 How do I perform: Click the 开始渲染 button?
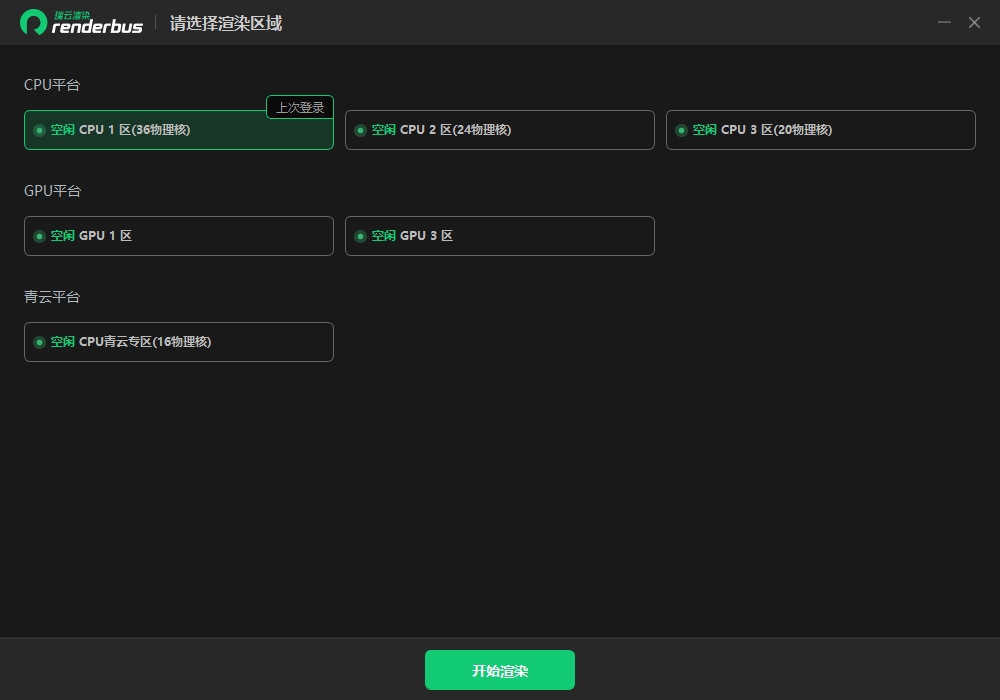click(x=500, y=670)
